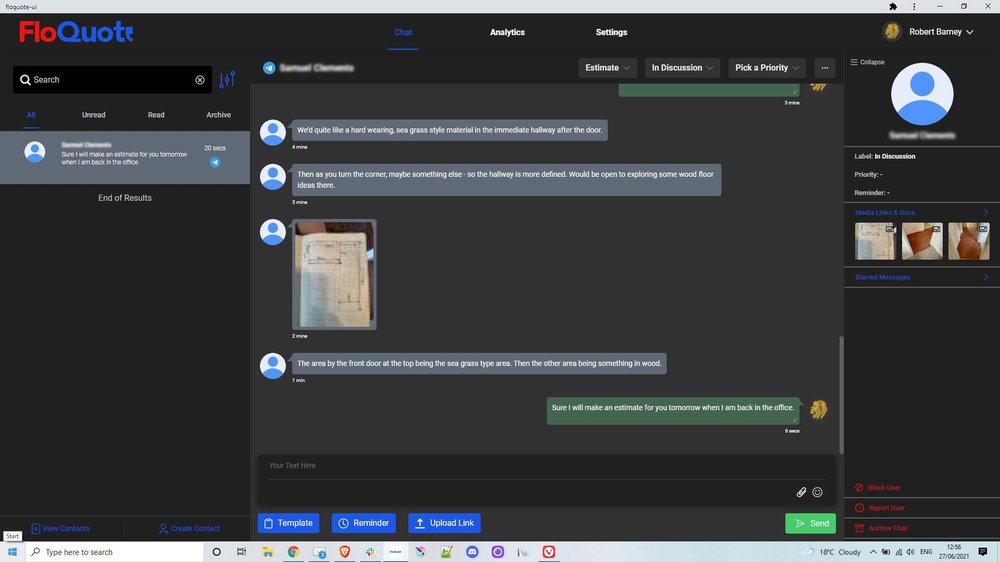Click Block User
Screen dimensions: 1000x562
[878, 487]
